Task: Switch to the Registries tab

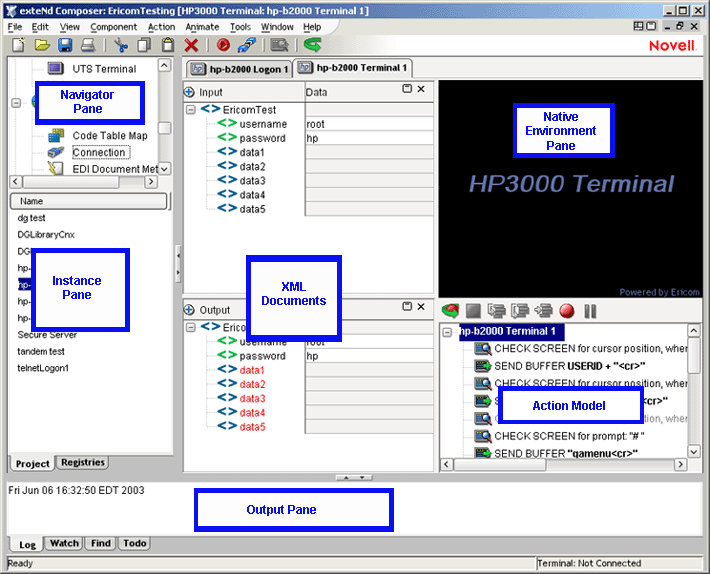Action: (83, 462)
